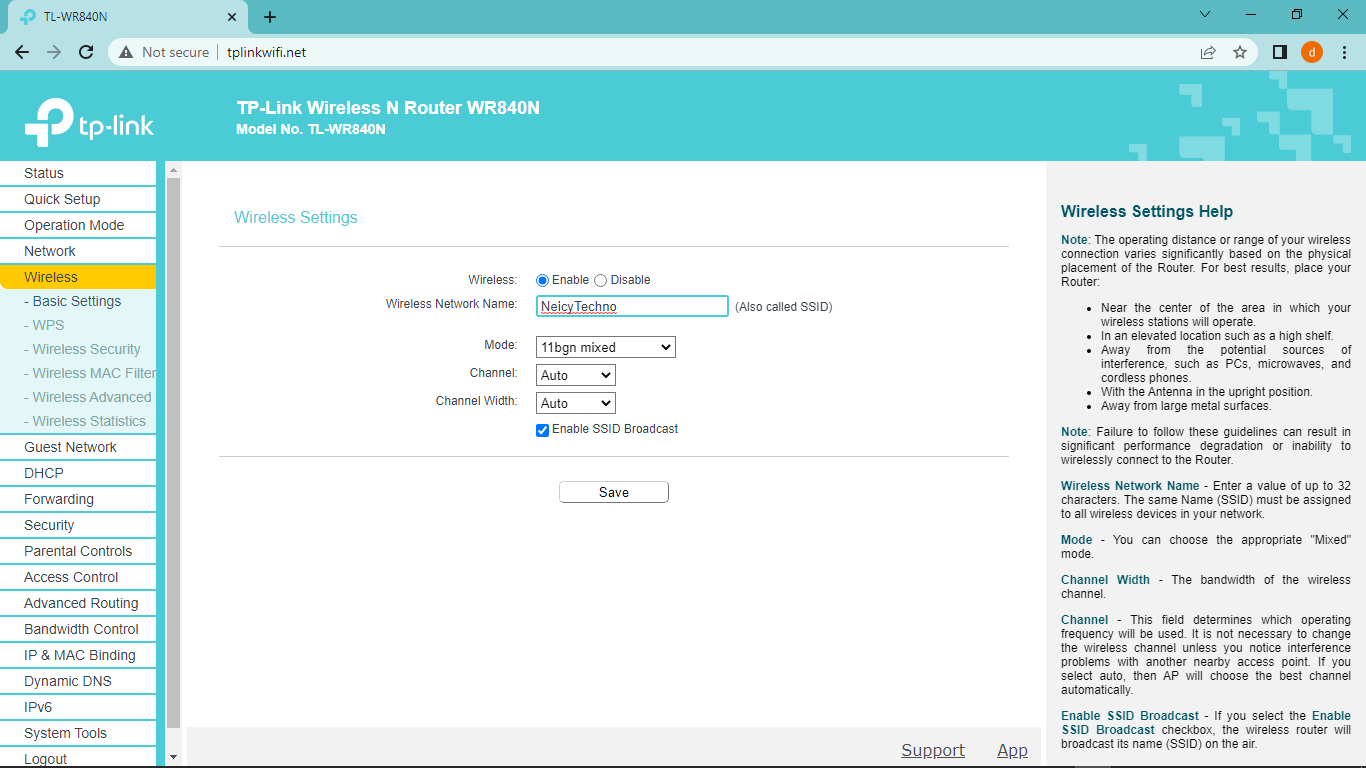Open Dynamic DNS
Viewport: 1366px width, 768px height.
click(x=78, y=681)
